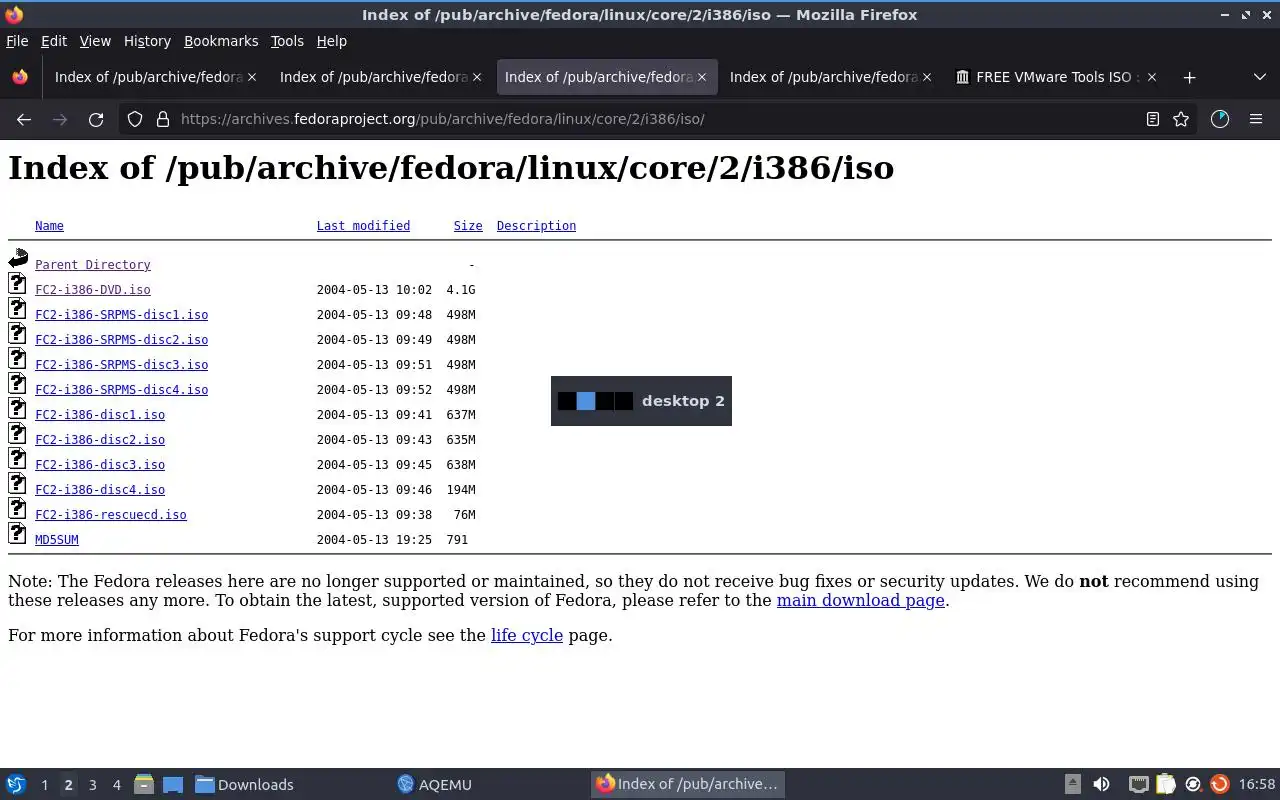
Task: Switch to workspace 4 in the pager
Action: [x=116, y=785]
